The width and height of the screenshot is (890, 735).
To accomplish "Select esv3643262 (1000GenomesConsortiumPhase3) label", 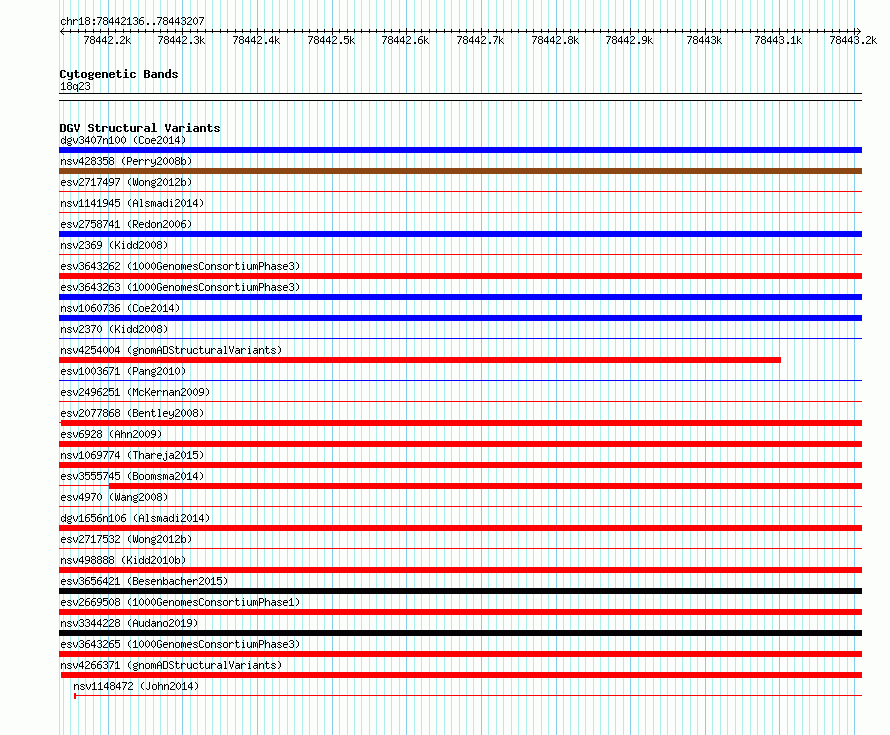I will pyautogui.click(x=180, y=266).
